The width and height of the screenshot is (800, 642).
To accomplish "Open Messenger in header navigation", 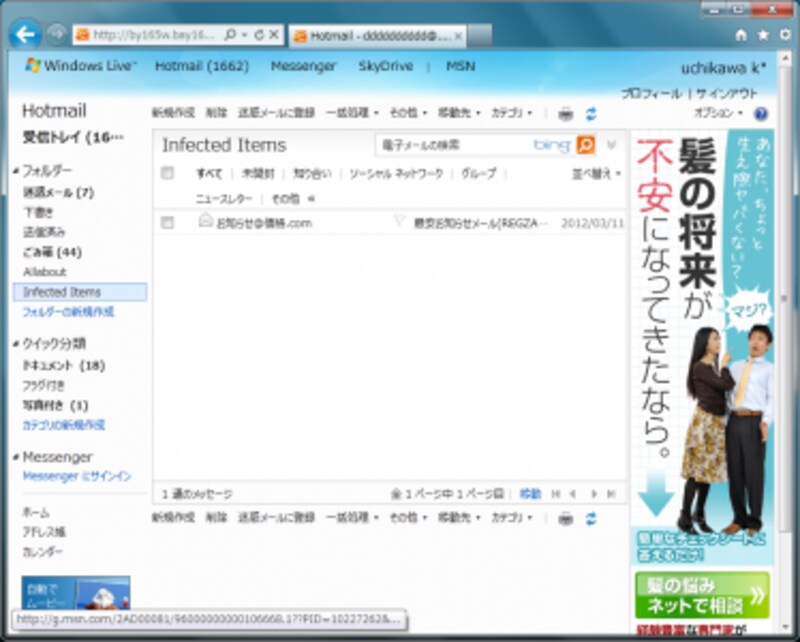I will [x=304, y=66].
